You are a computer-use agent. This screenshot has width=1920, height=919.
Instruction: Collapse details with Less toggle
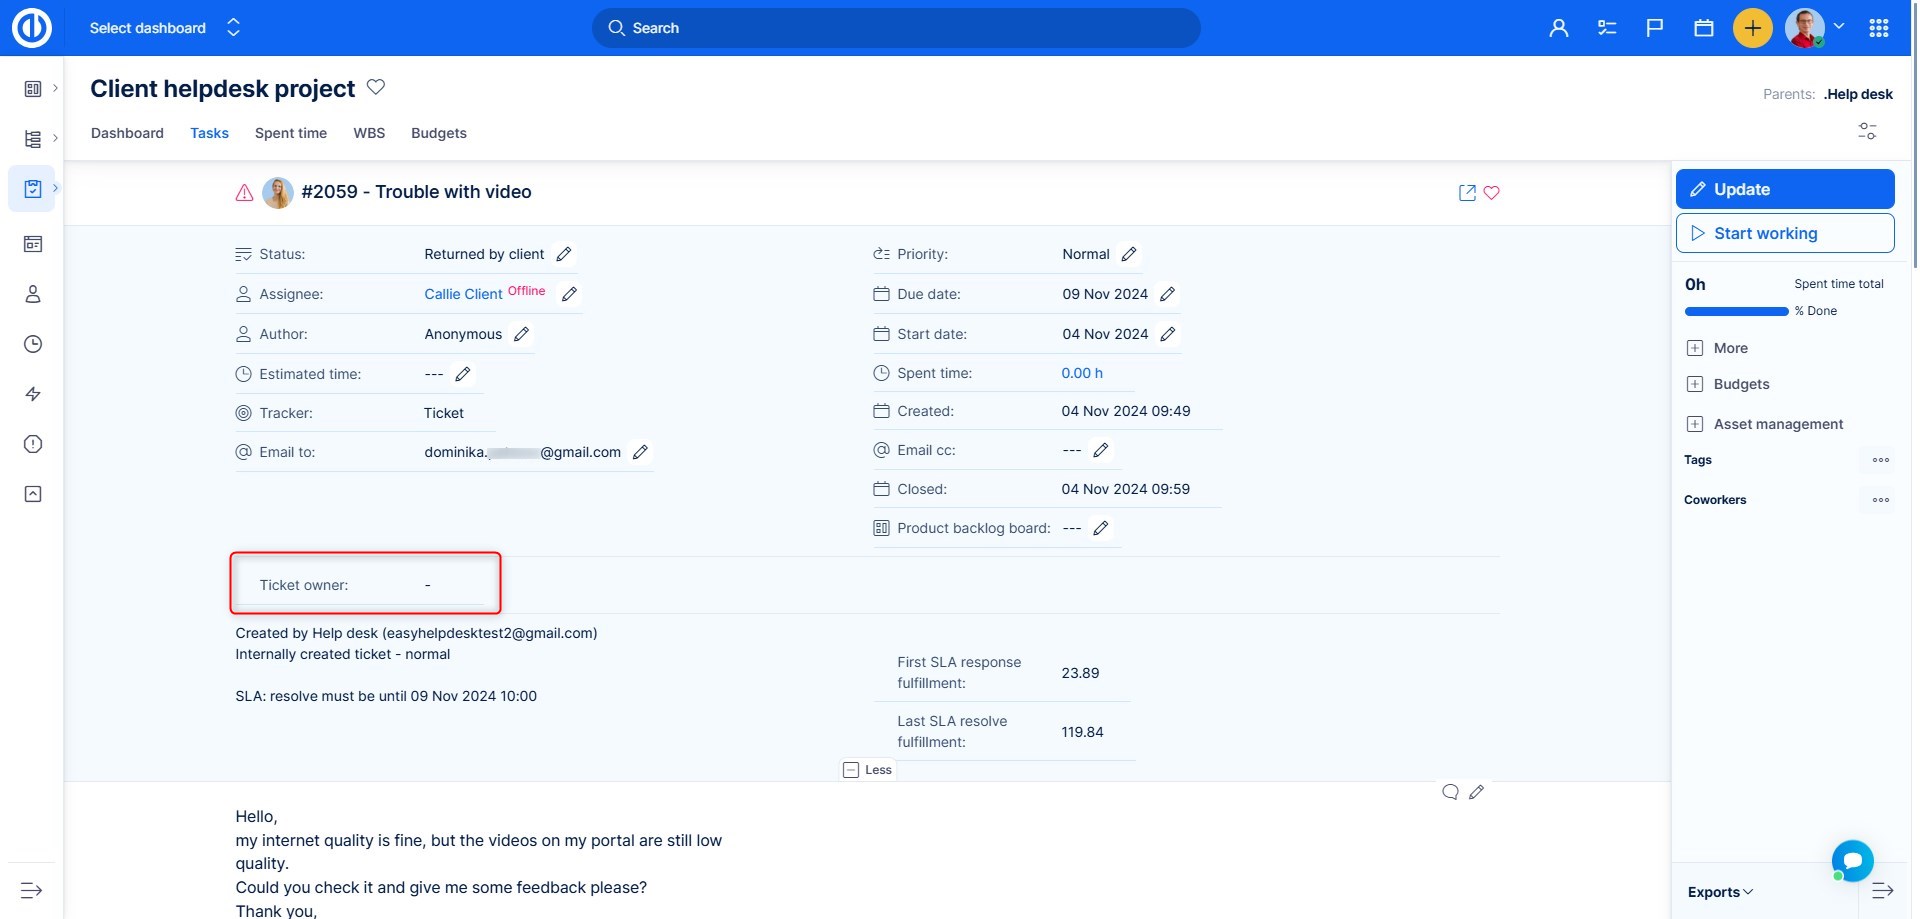[867, 770]
